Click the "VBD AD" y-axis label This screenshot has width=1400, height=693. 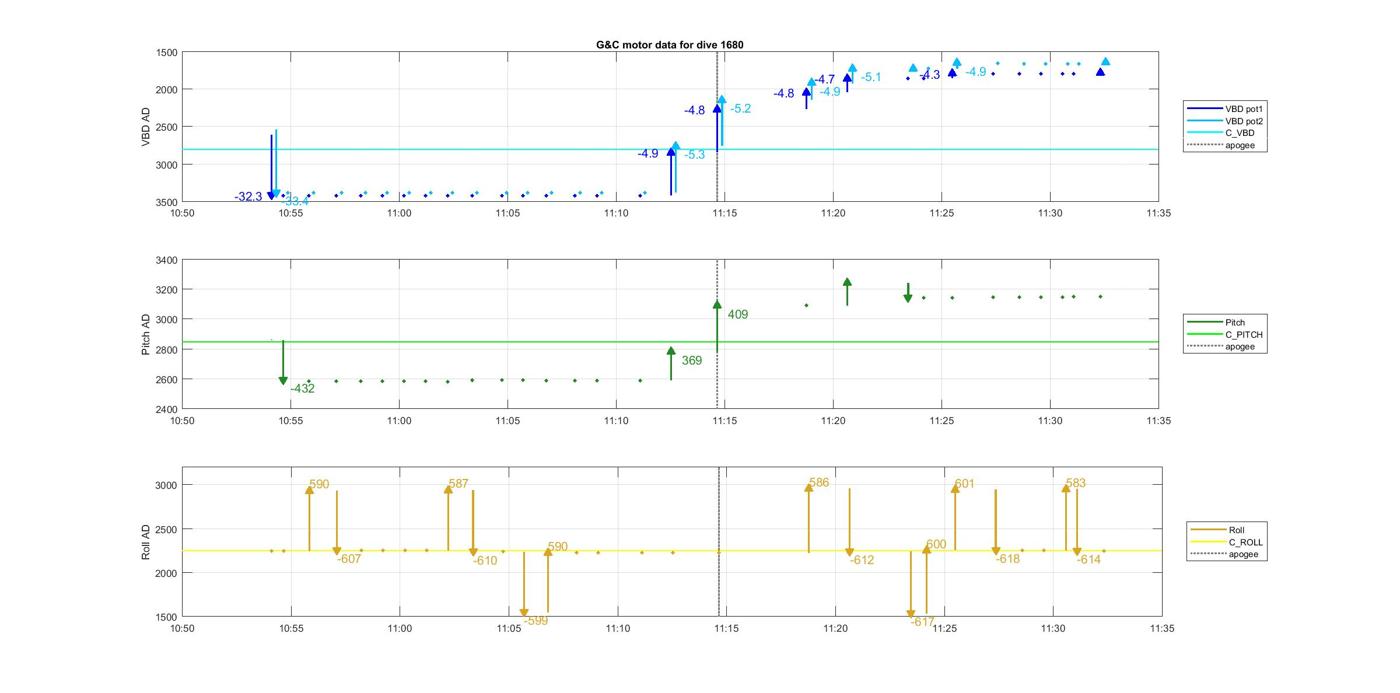pos(146,127)
